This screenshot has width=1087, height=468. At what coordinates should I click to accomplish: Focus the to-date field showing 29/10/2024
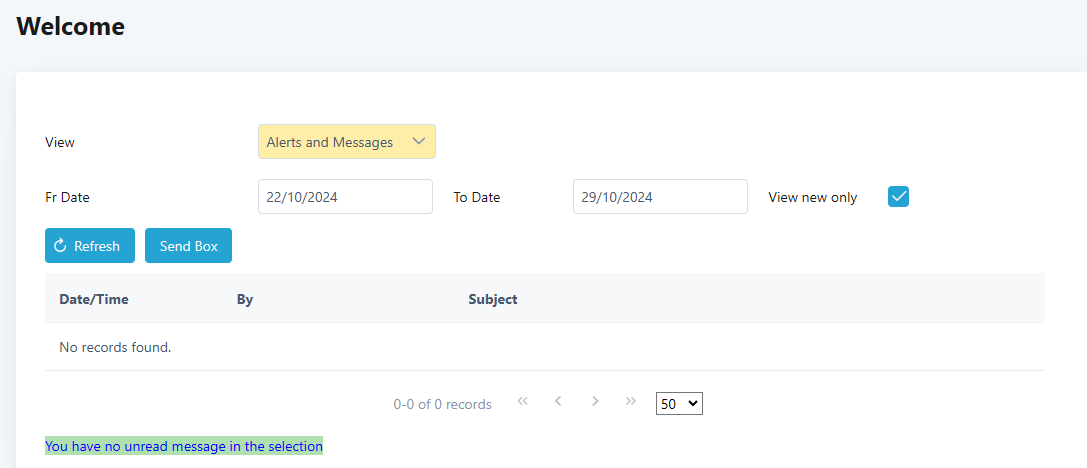click(660, 197)
